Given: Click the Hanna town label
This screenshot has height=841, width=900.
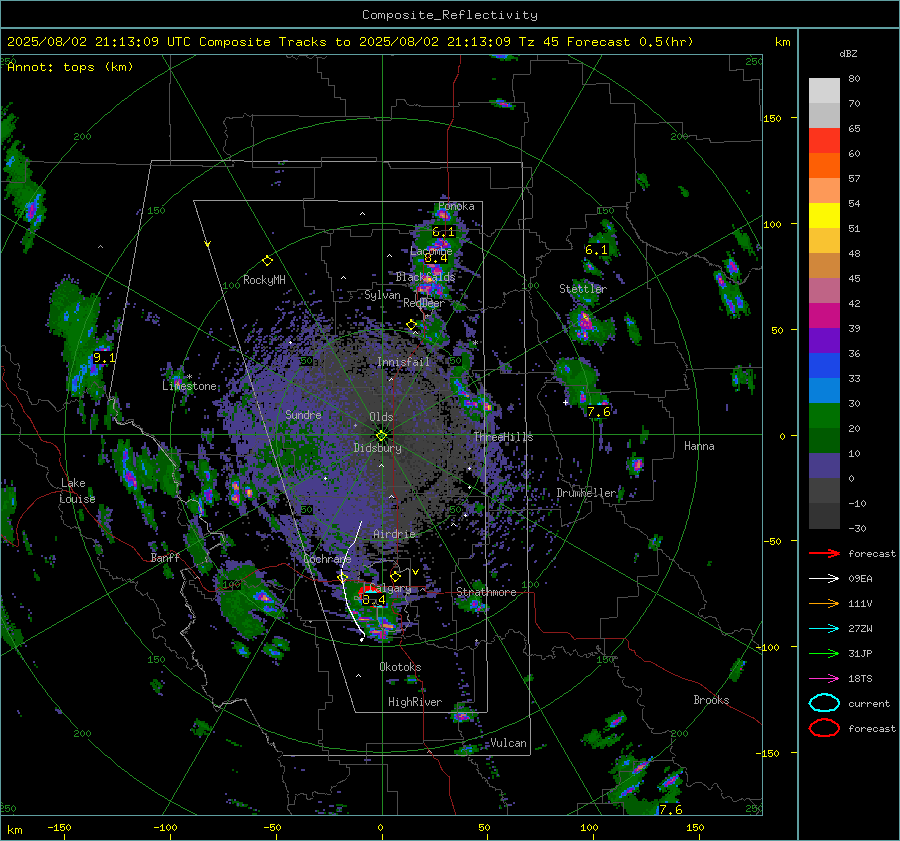Looking at the screenshot, I should 699,446.
